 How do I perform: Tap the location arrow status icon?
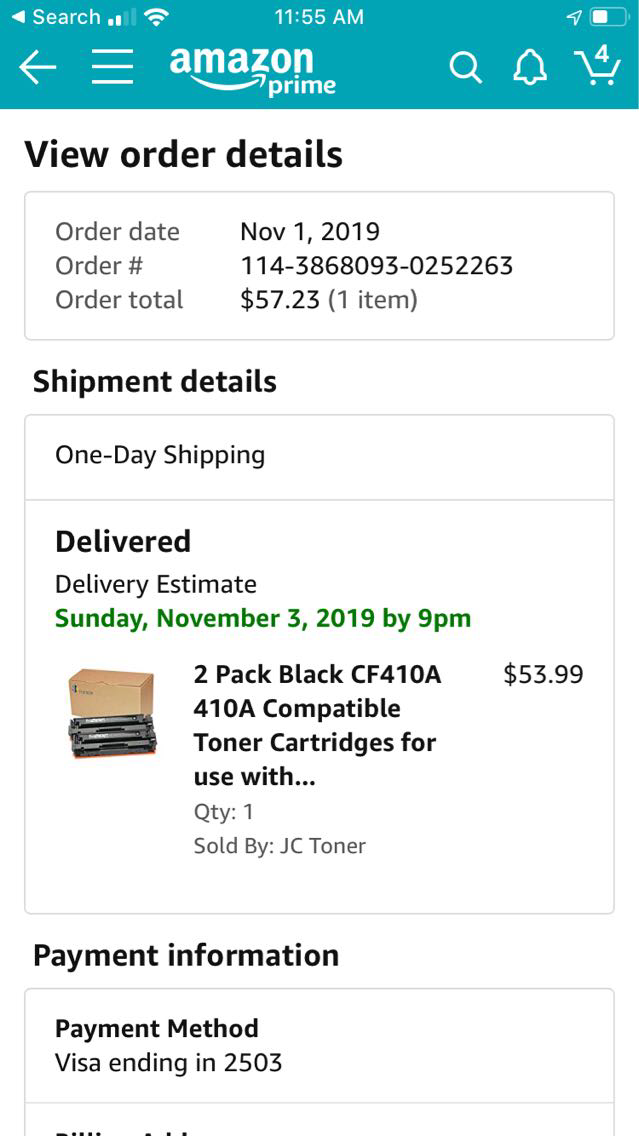tap(574, 17)
